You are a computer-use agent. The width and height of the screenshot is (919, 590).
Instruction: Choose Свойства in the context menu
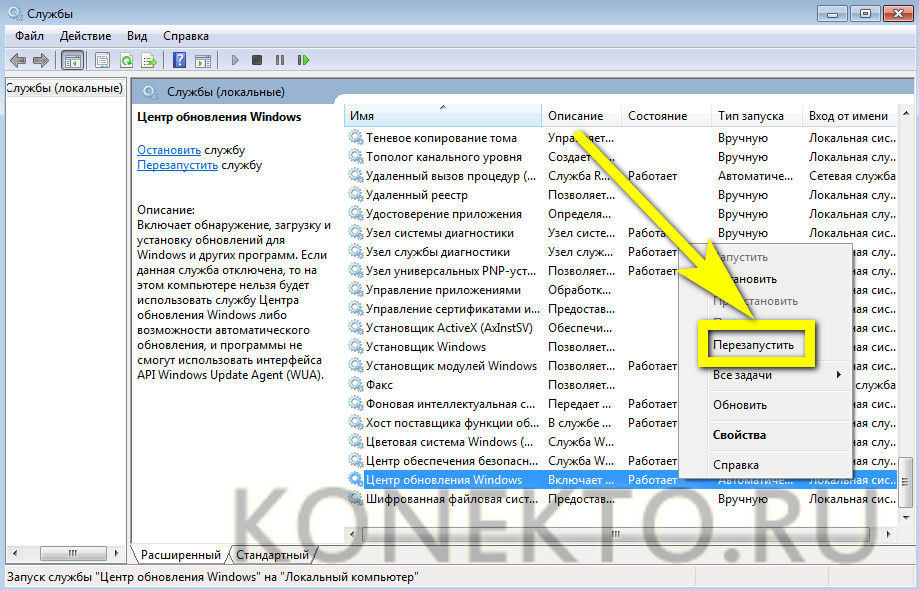(777, 435)
